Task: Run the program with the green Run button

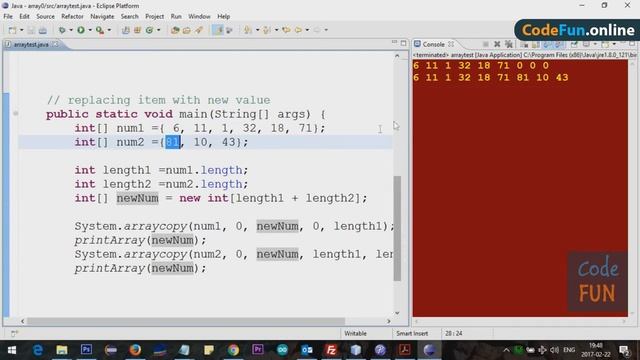Action: pyautogui.click(x=81, y=30)
